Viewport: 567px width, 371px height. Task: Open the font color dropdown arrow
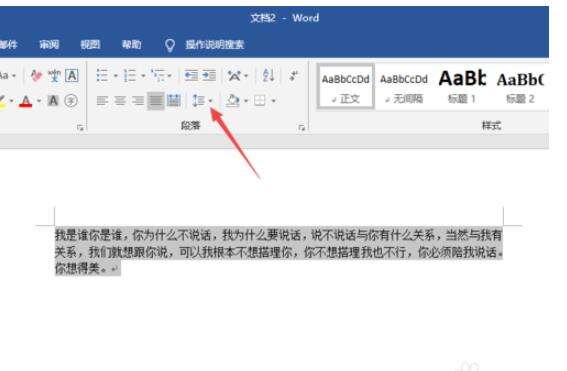(39, 101)
